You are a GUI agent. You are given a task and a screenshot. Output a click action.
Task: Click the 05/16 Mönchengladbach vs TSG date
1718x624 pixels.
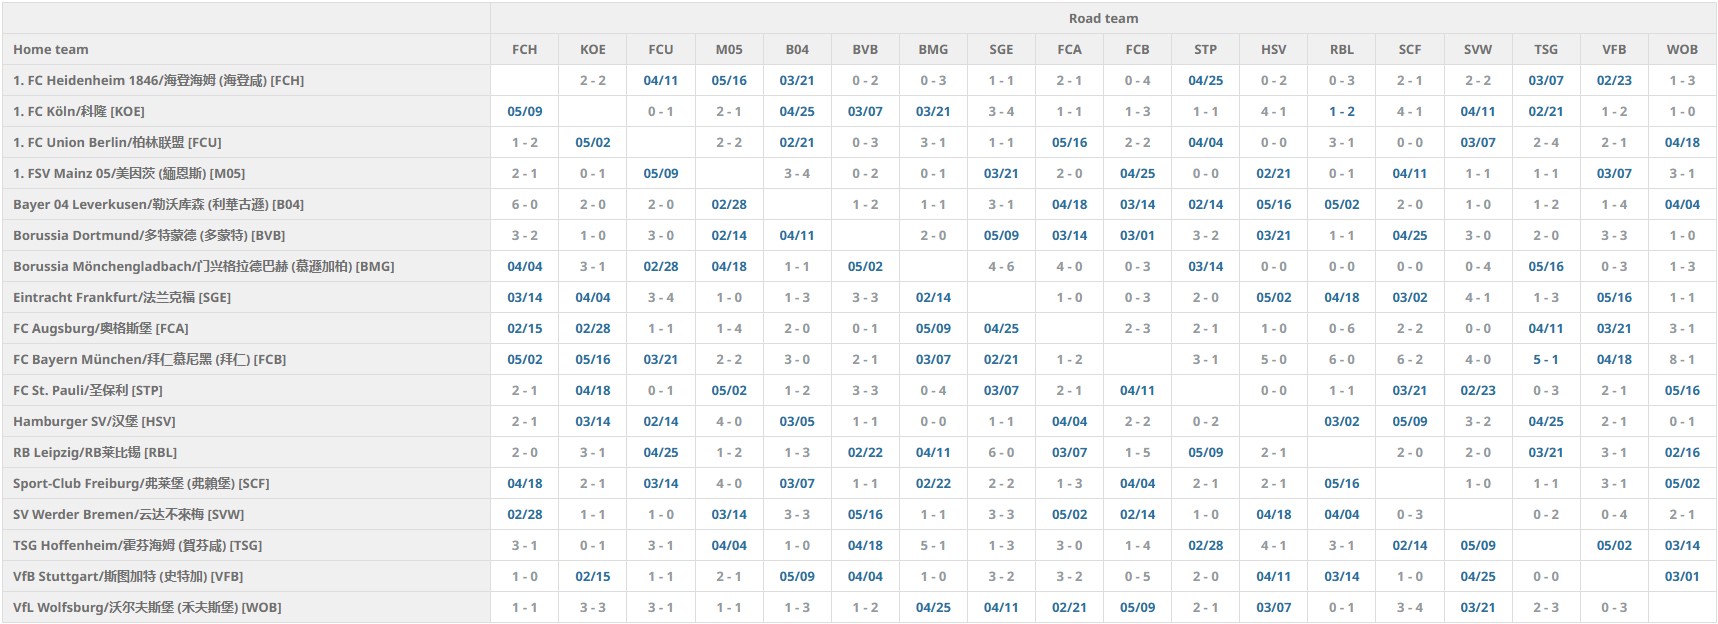1545,266
